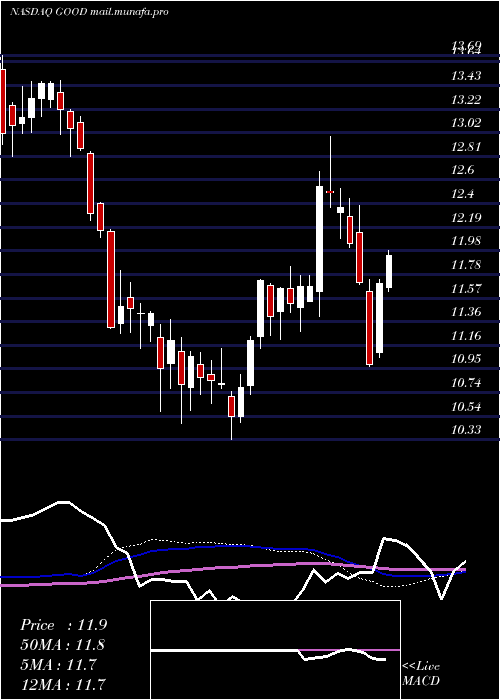Screen dimensions: 500x700
Task: Click the 12.6 price axis label
Action: [463, 170]
